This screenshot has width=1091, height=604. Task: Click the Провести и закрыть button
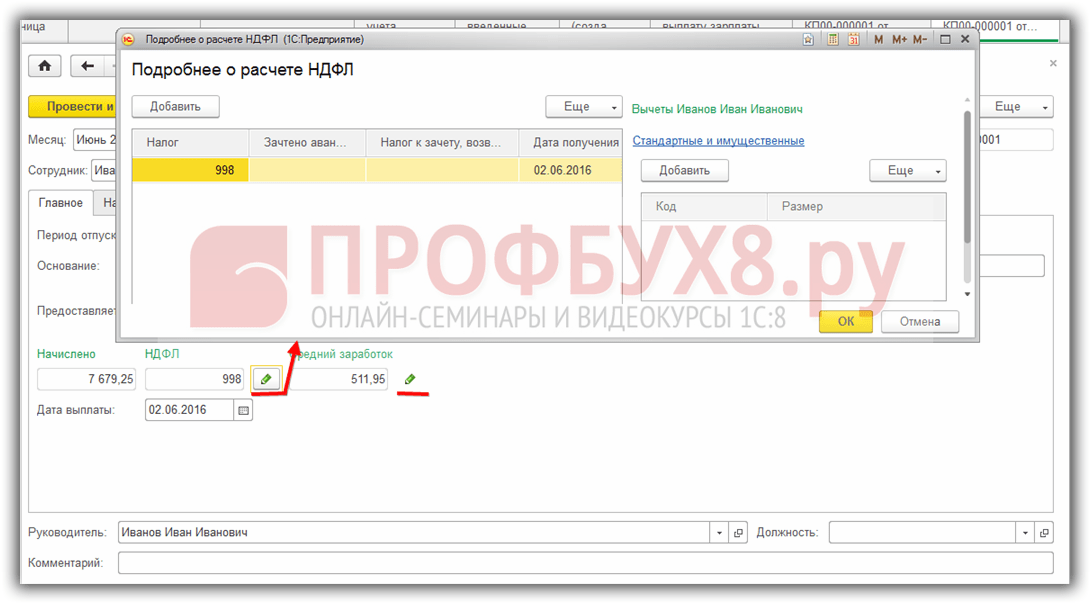click(x=72, y=106)
